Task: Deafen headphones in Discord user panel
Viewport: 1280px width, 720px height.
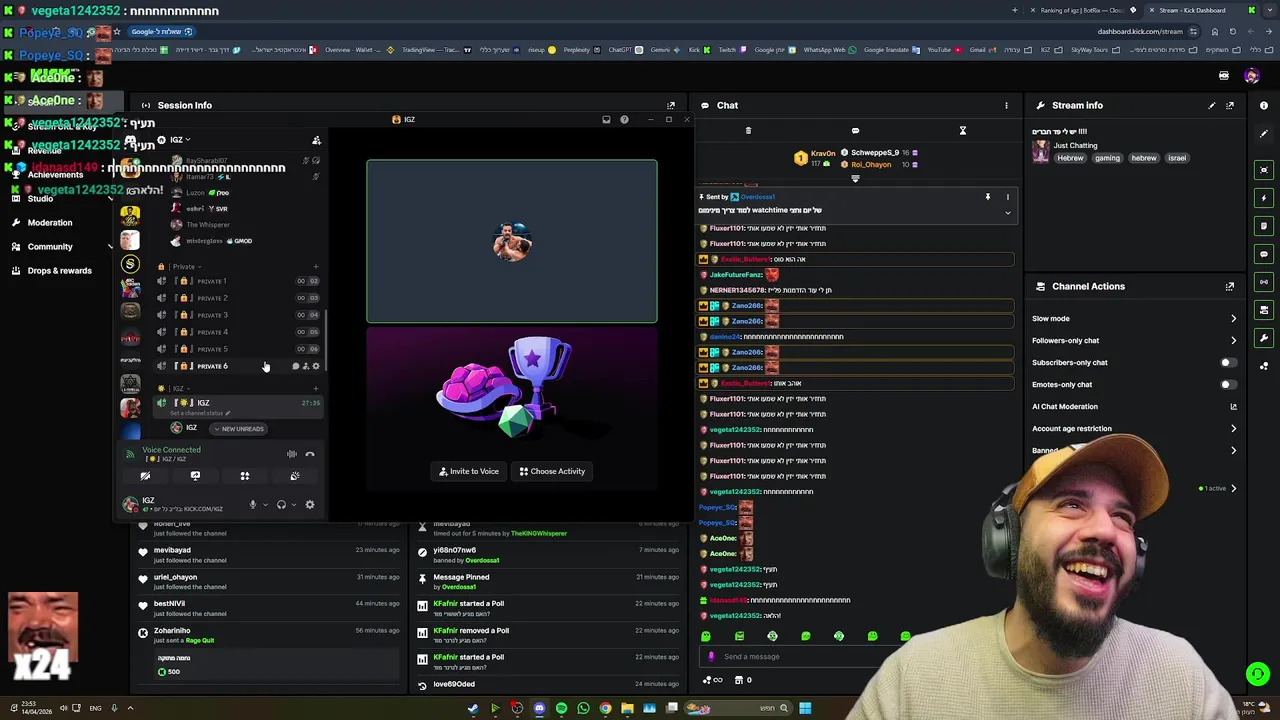Action: 281,505
